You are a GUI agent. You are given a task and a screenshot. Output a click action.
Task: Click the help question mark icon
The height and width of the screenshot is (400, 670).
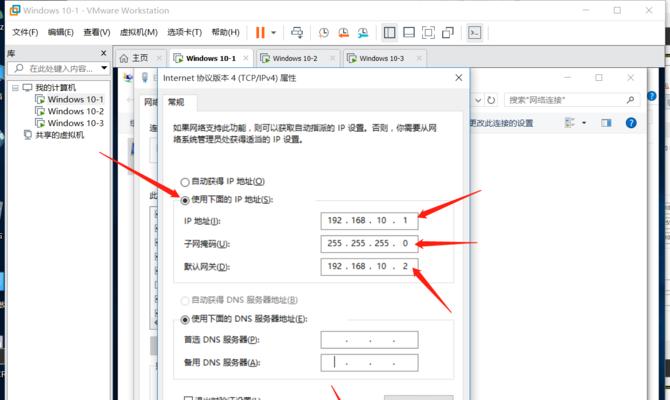click(x=631, y=123)
